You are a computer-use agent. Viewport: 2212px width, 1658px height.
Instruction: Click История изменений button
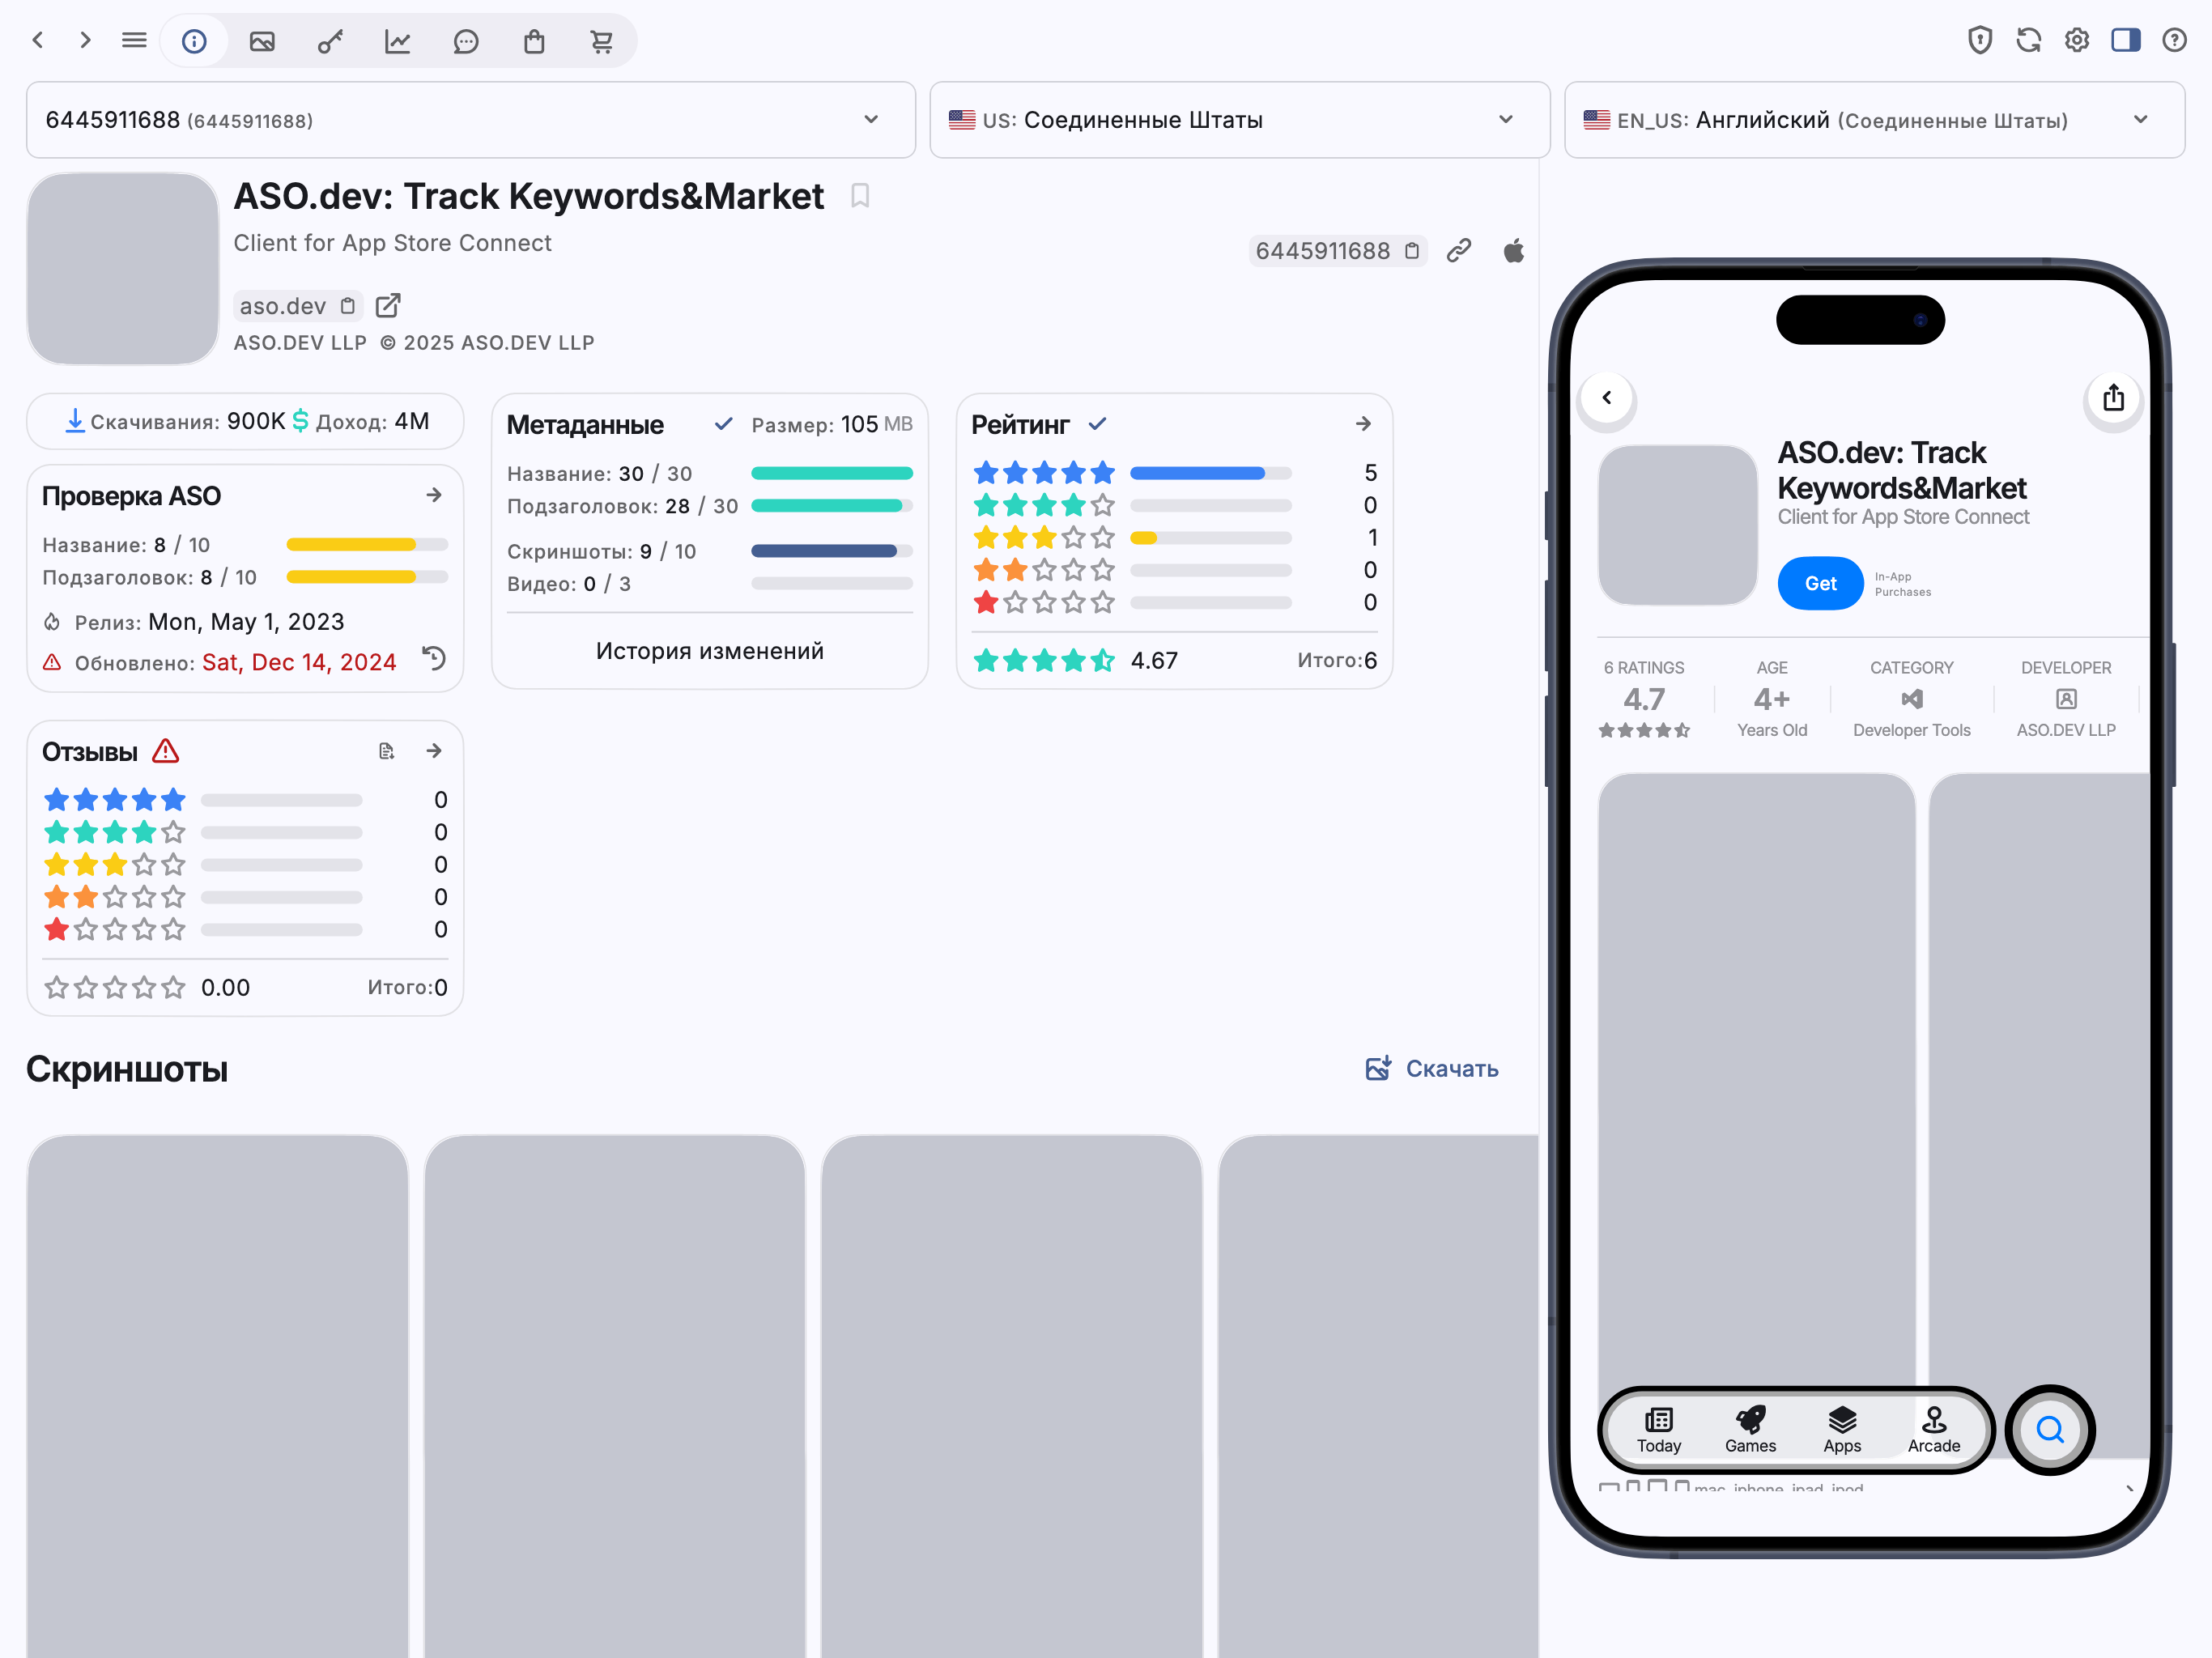click(710, 651)
